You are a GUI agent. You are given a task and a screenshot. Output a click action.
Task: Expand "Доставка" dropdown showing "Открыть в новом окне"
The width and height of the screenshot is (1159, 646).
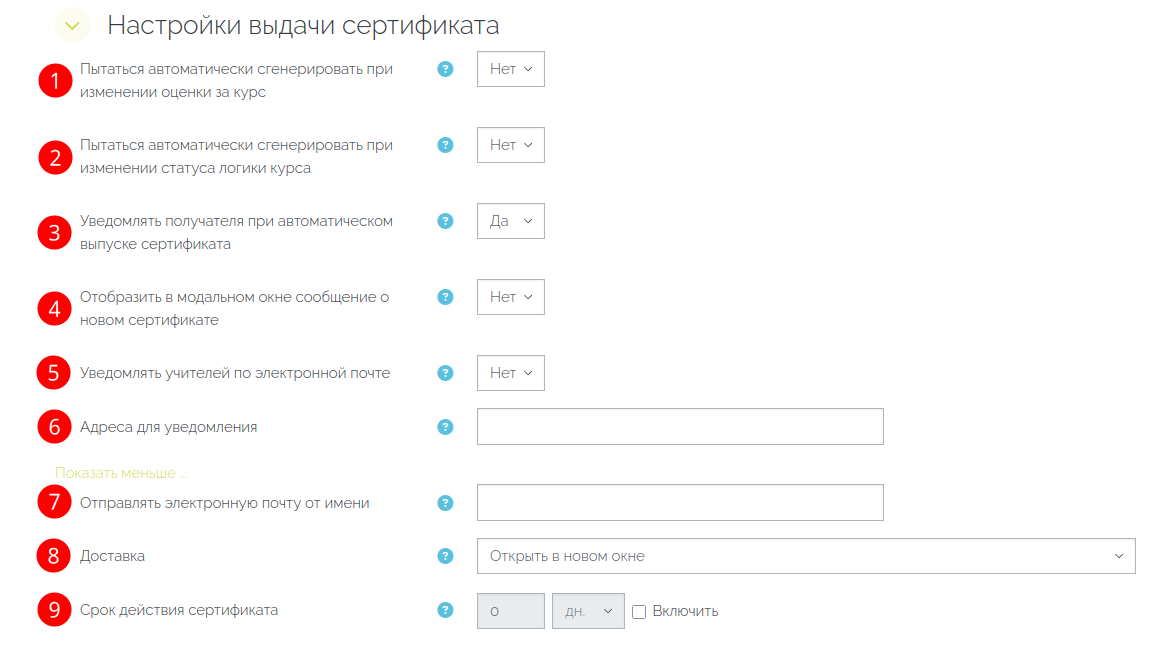click(x=805, y=556)
